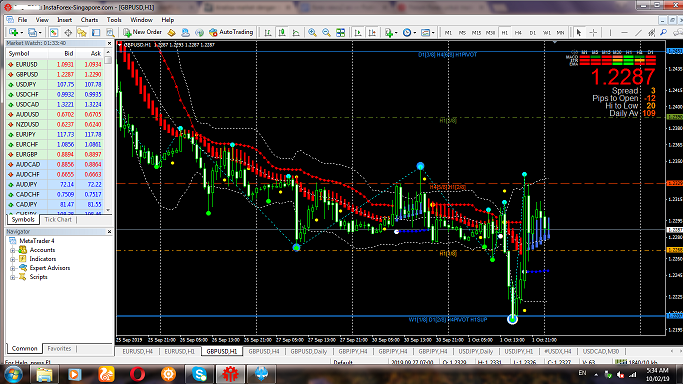
Task: Select the W1 timeframe
Action: click(546, 33)
